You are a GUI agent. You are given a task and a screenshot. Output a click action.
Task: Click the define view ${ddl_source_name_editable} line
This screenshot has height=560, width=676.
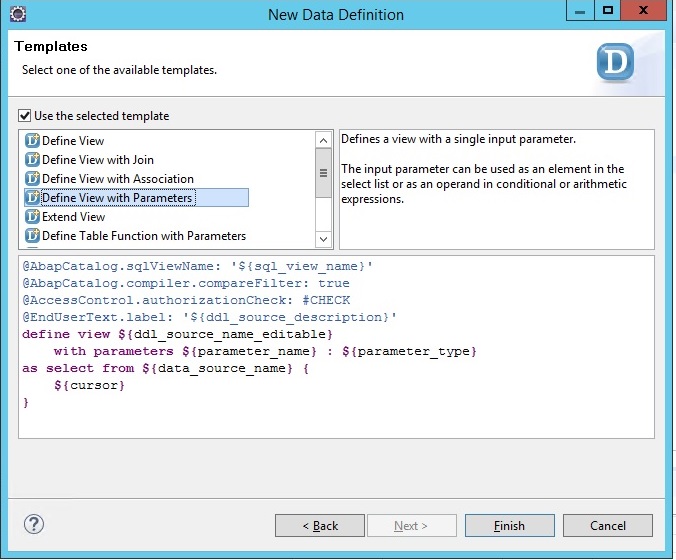click(178, 334)
